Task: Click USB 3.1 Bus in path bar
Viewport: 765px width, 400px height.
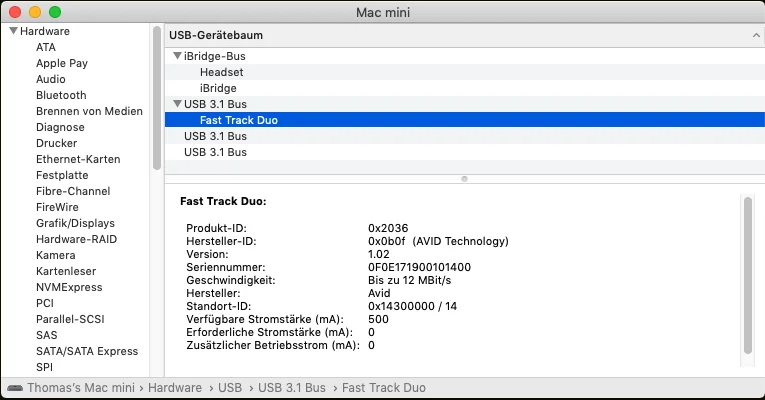Action: pos(292,388)
